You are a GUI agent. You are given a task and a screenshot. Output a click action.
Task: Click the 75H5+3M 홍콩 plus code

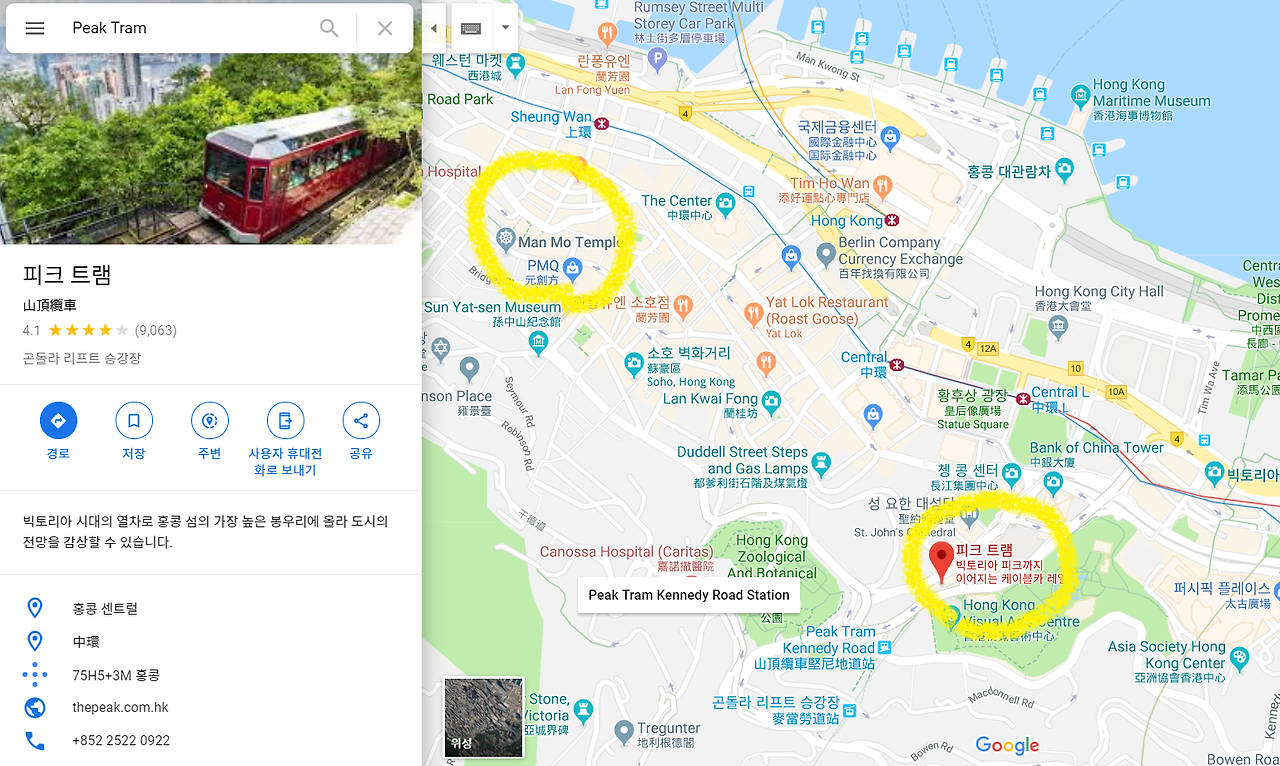116,675
